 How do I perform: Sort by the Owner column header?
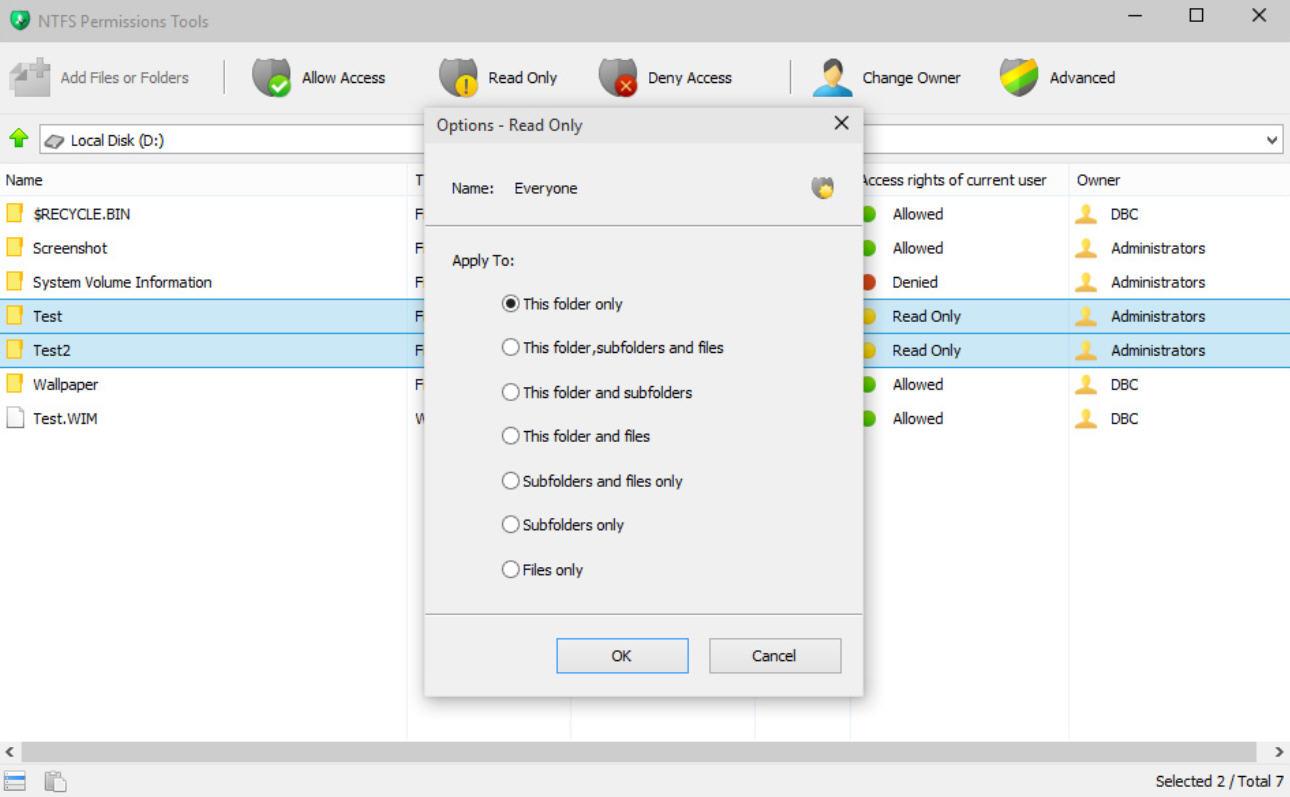(x=1098, y=180)
